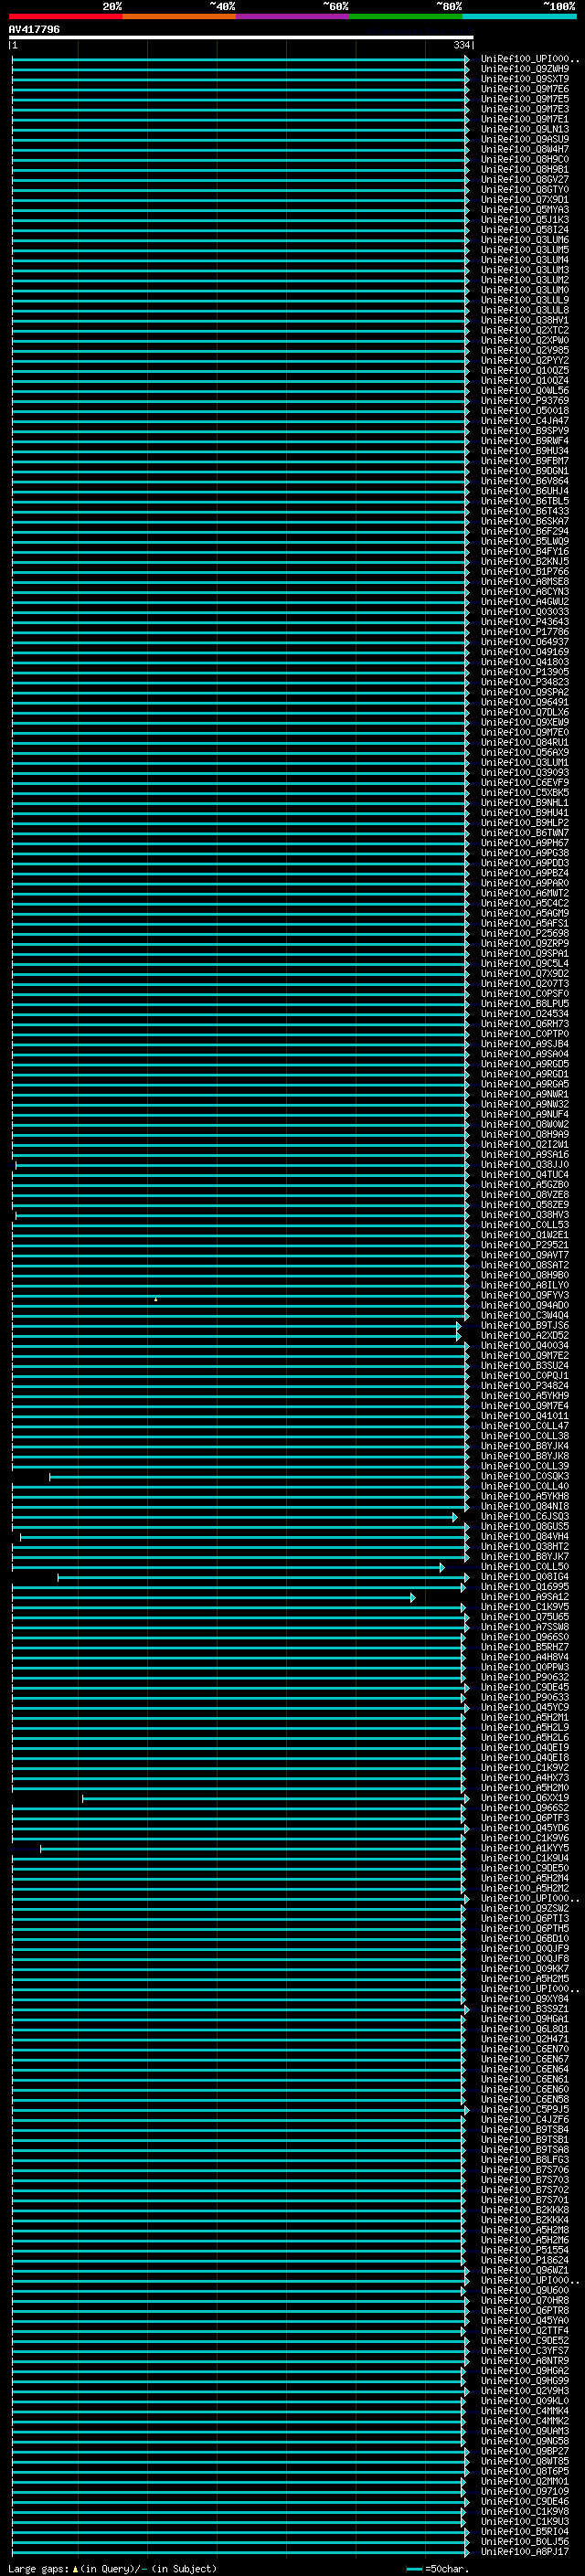The height and width of the screenshot is (2576, 585).
Task: Open hit UniRef100_Q9SXT9
Action: pyautogui.click(x=525, y=79)
